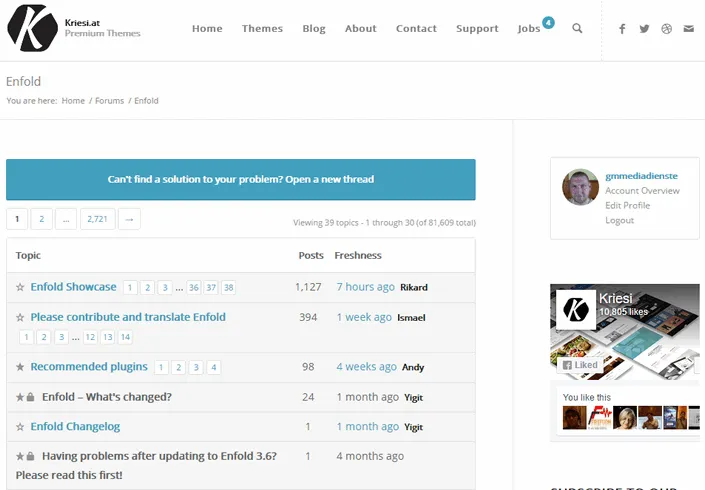705x490 pixels.
Task: Open the Enfold Changelog topic
Action: point(75,426)
